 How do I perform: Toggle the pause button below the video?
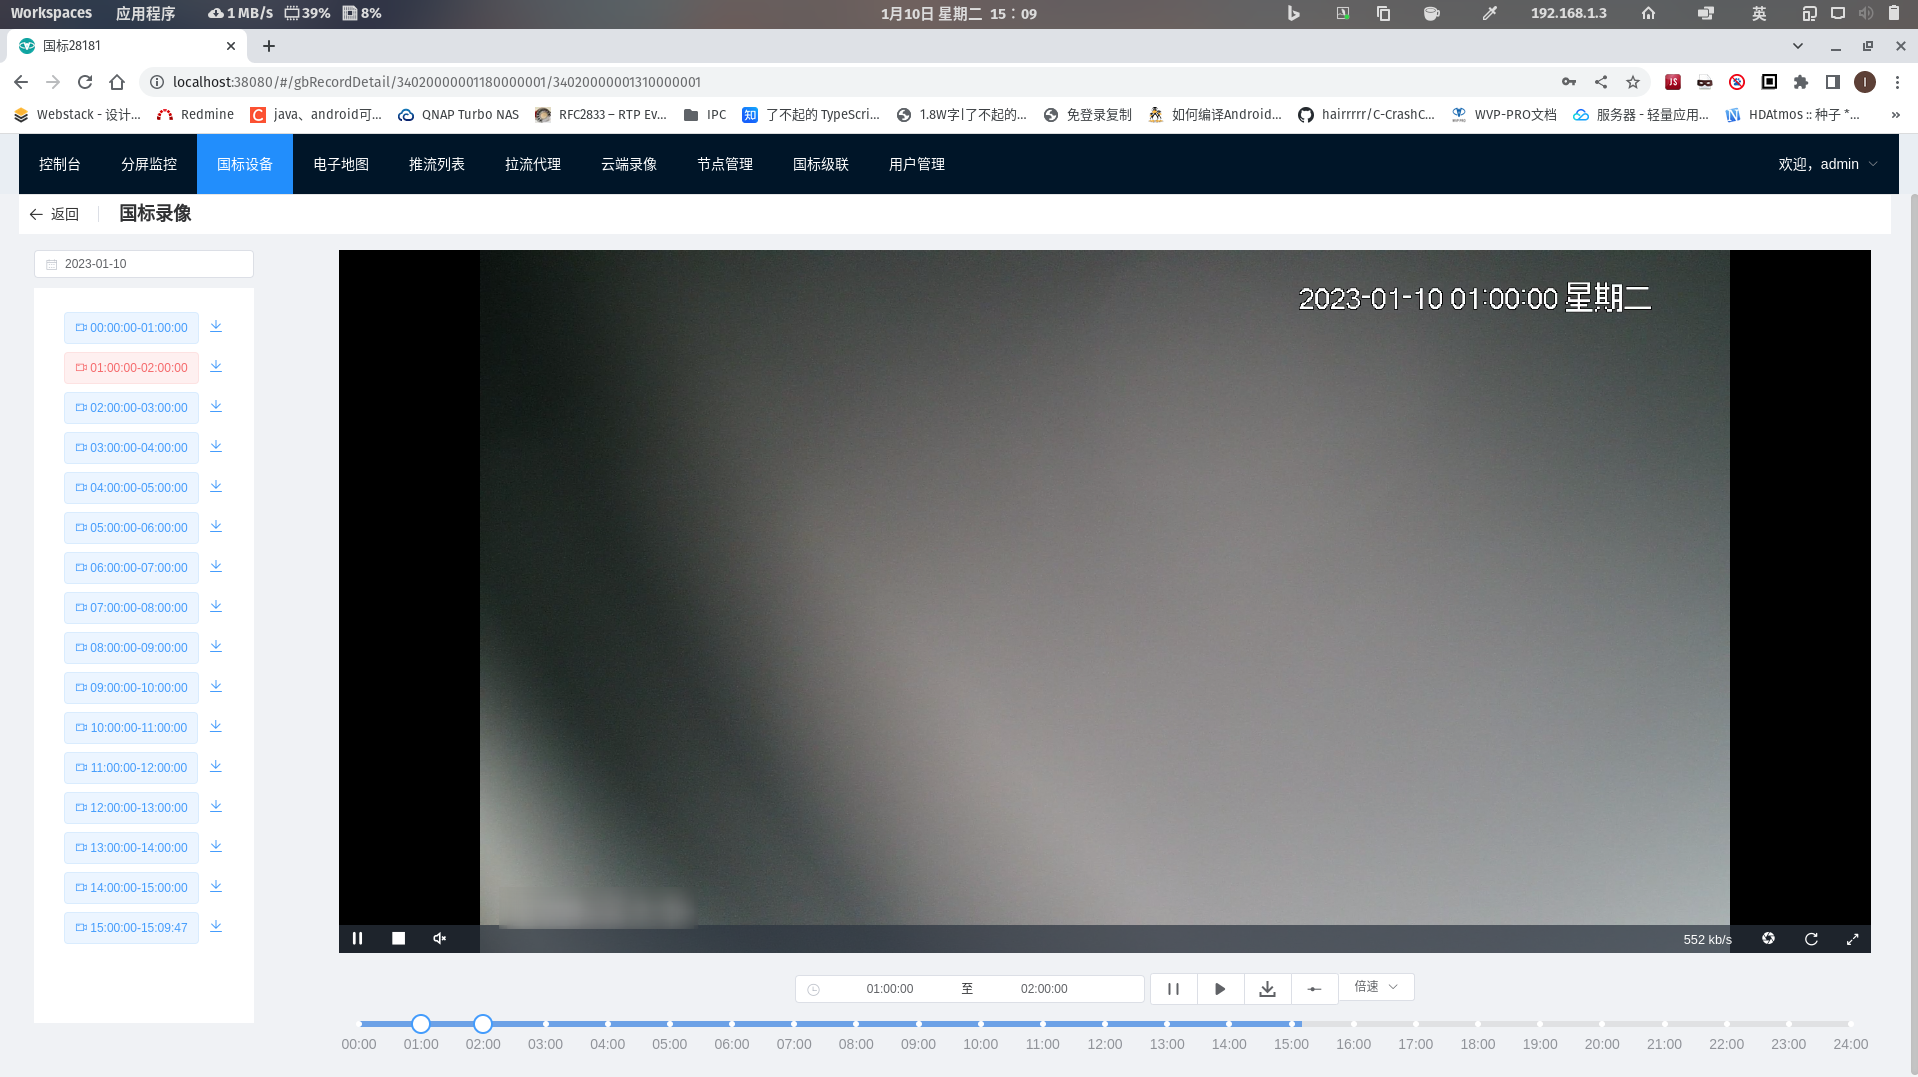(1173, 988)
